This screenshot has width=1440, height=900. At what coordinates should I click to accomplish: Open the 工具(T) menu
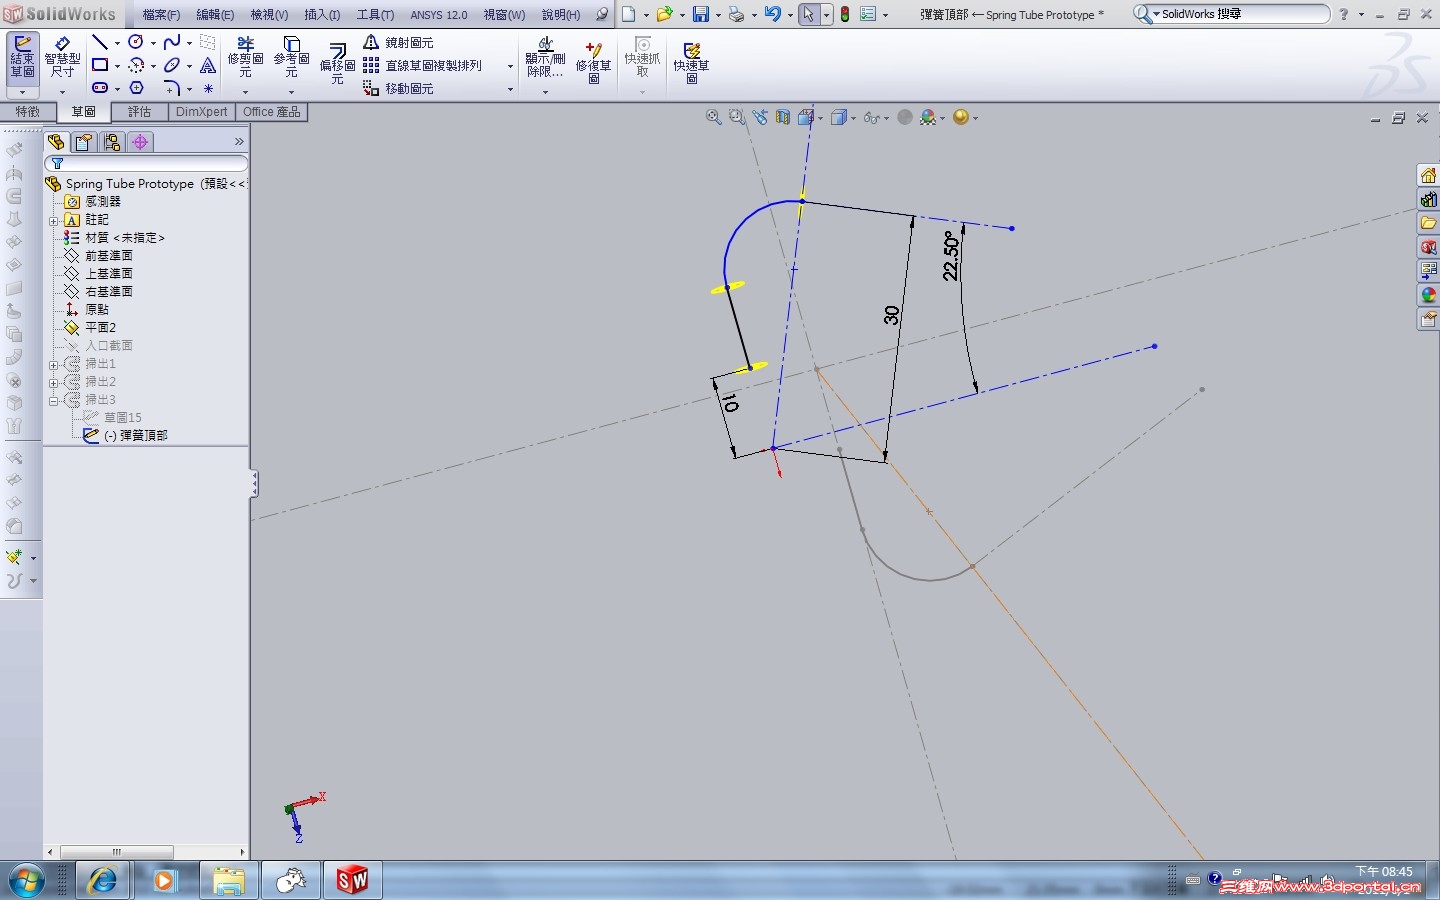coord(375,15)
